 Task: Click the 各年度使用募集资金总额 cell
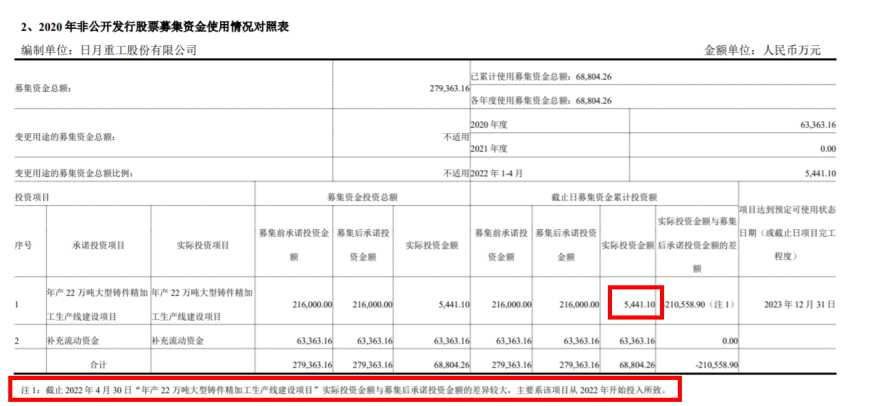click(x=540, y=100)
